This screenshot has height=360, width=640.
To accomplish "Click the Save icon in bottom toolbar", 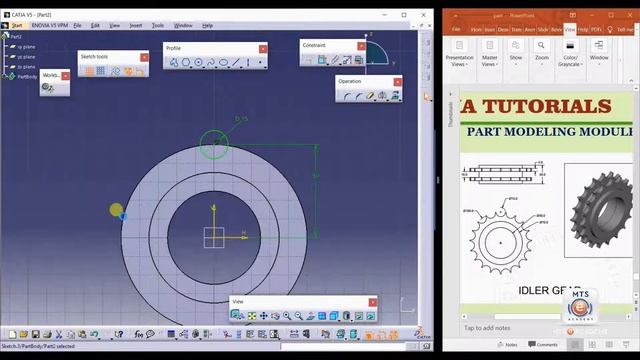I will pyautogui.click(x=36, y=335).
